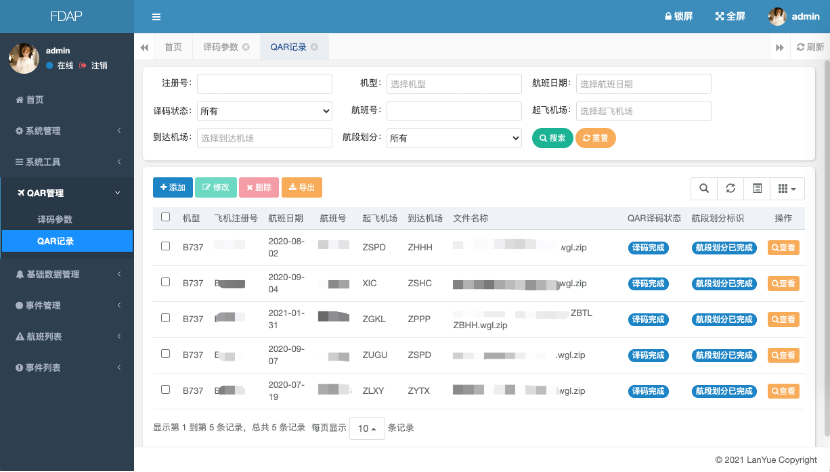Expand 系统管理 menu
The image size is (830, 472).
[67, 131]
